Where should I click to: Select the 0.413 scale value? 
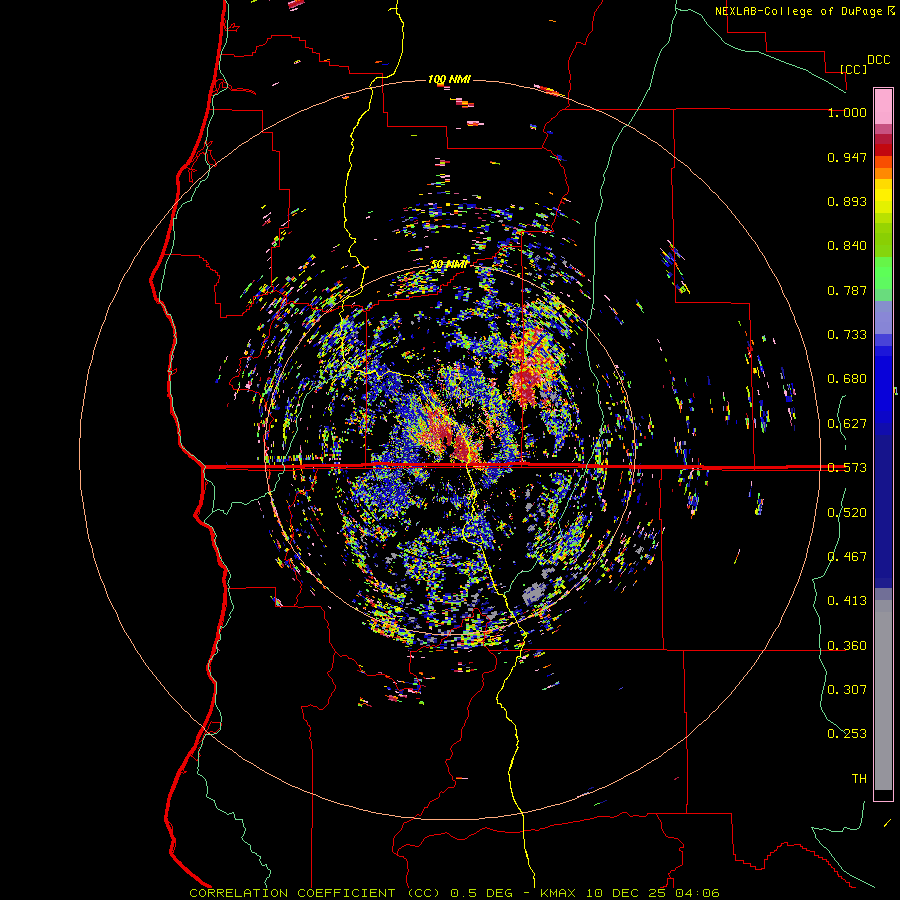coord(847,601)
